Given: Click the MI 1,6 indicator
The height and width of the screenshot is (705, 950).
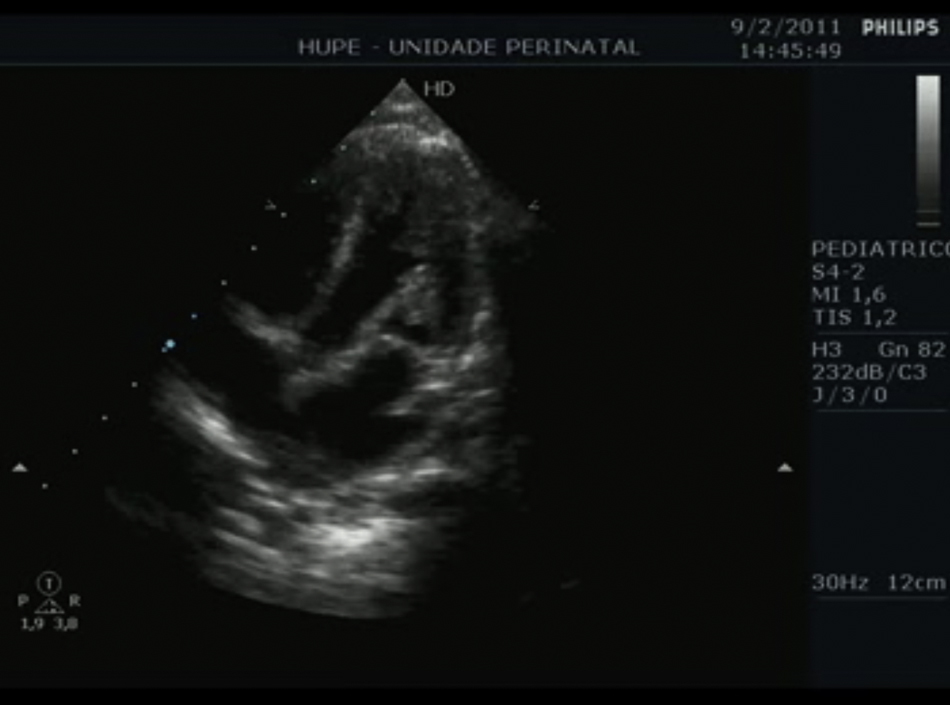Looking at the screenshot, I should coord(848,295).
